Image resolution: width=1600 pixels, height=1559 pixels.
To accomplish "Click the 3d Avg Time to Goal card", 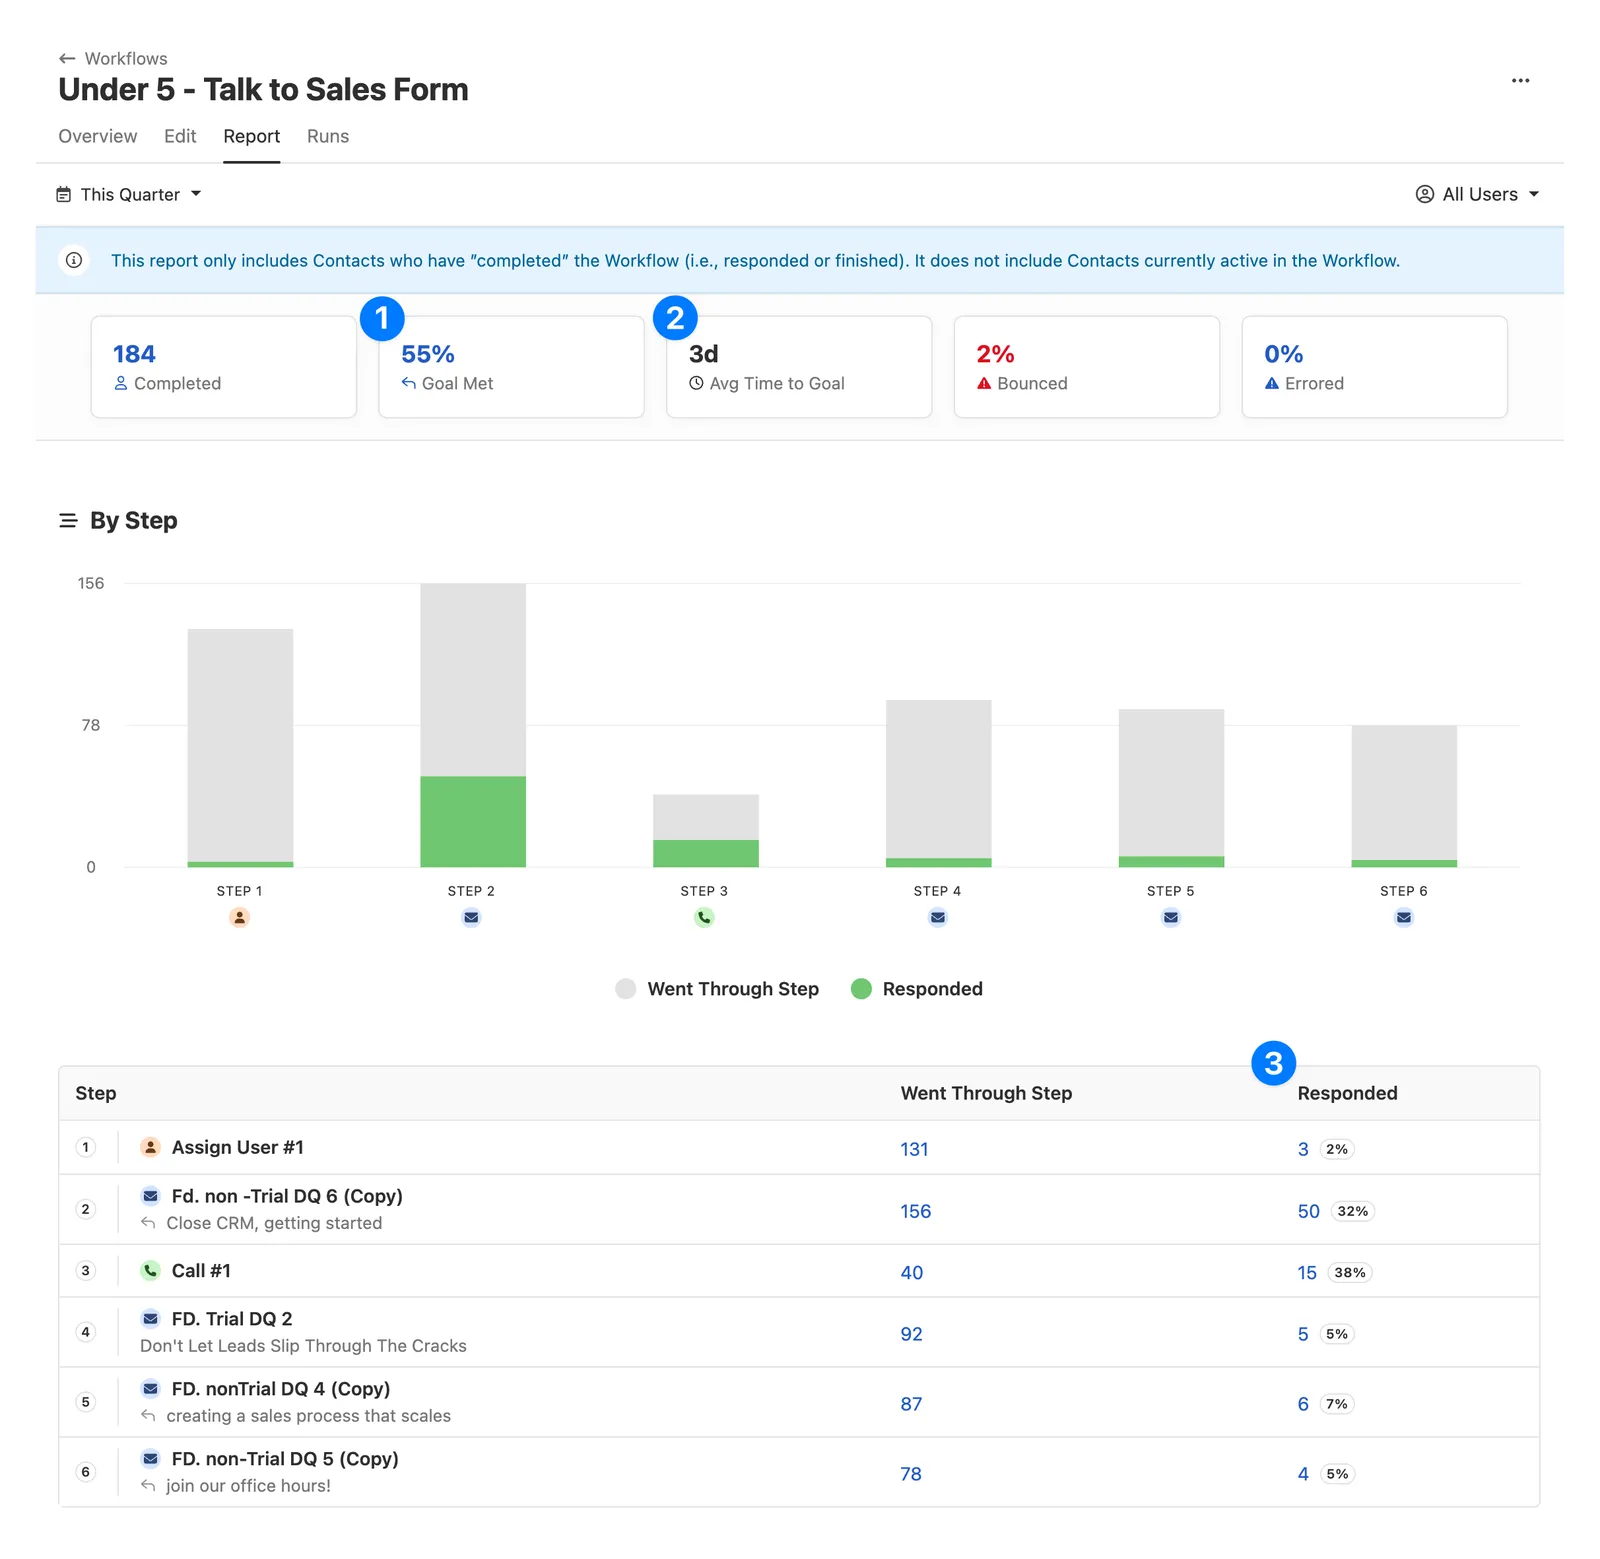I will pos(799,367).
